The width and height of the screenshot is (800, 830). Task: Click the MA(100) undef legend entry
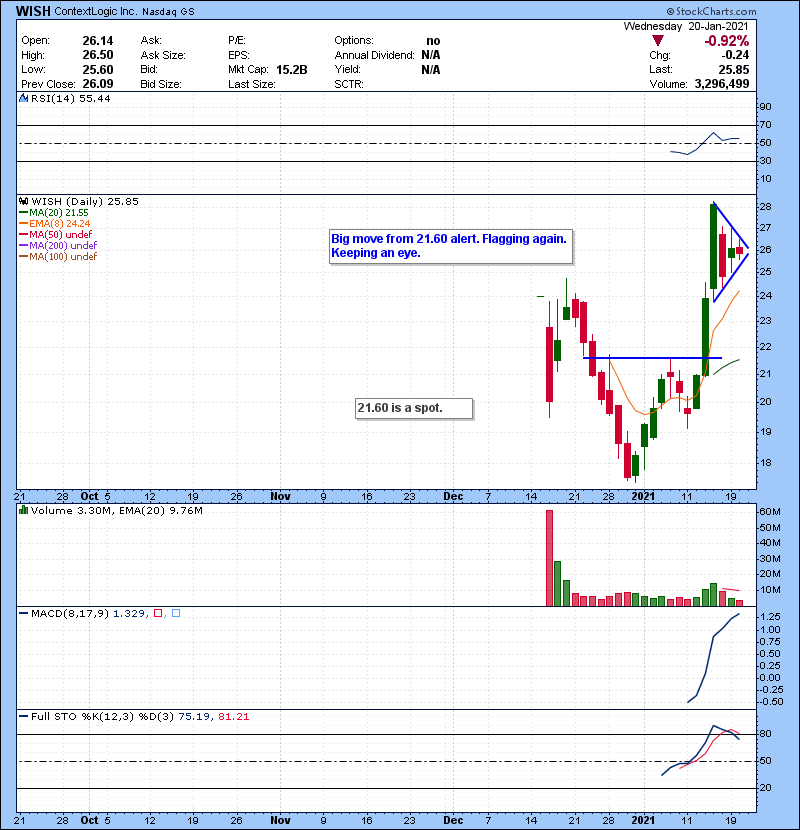[x=58, y=257]
